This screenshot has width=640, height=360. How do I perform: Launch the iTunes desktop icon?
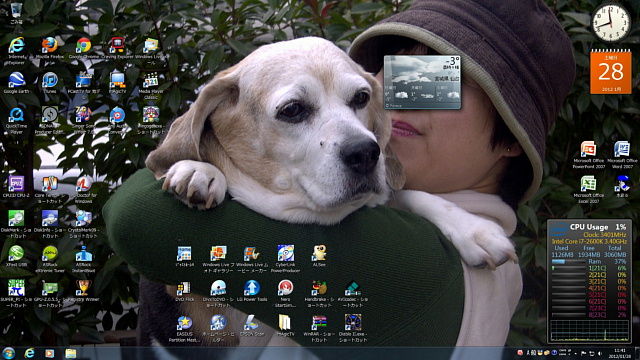tap(50, 82)
